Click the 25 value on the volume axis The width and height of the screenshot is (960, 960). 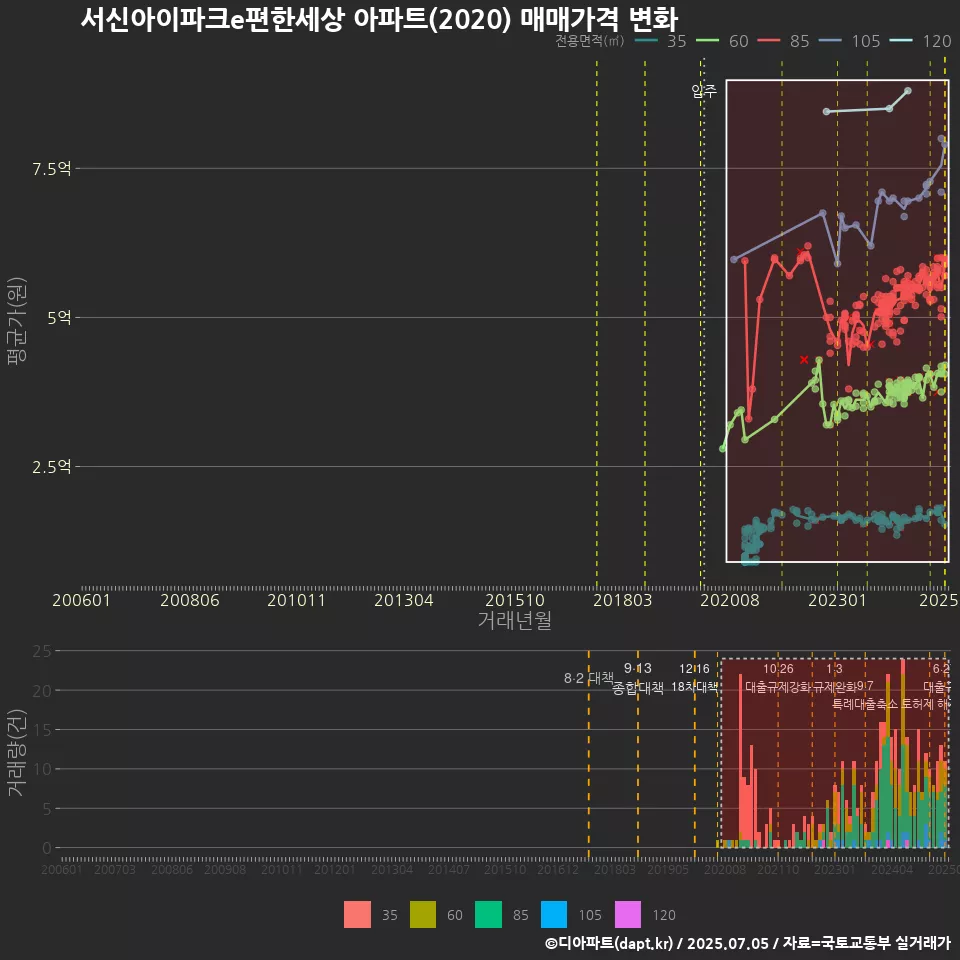tap(42, 651)
